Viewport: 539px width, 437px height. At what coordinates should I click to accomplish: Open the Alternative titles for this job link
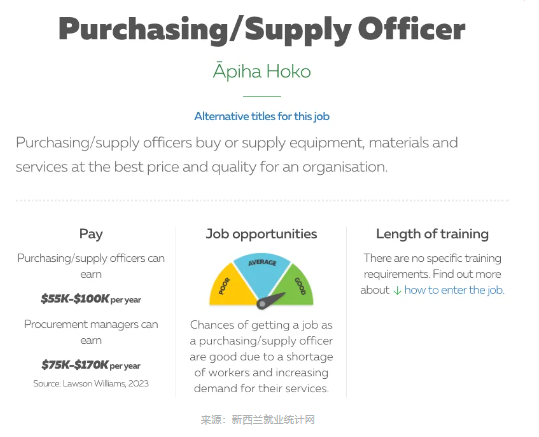[x=262, y=116]
